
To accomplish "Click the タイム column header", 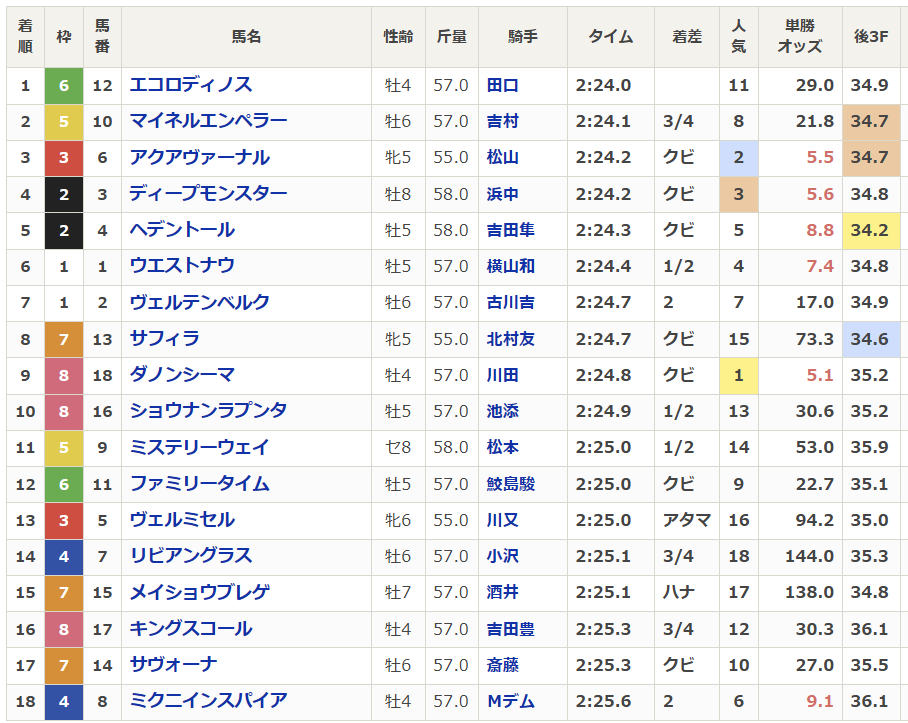I will [610, 36].
